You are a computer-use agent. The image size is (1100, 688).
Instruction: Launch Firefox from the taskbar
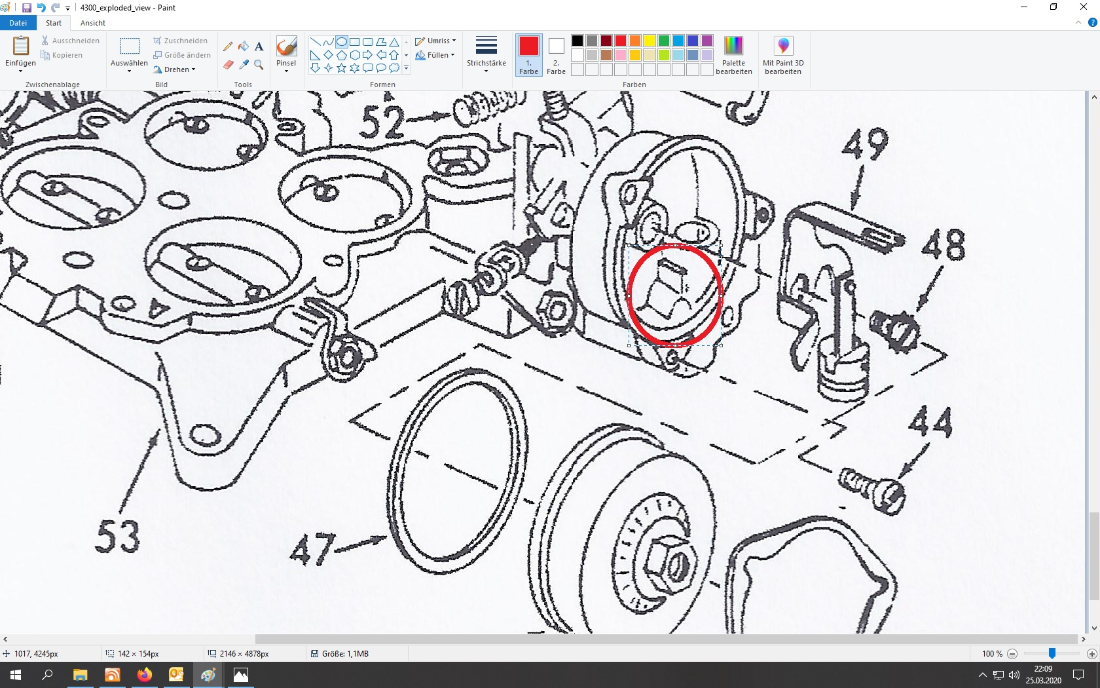(145, 675)
